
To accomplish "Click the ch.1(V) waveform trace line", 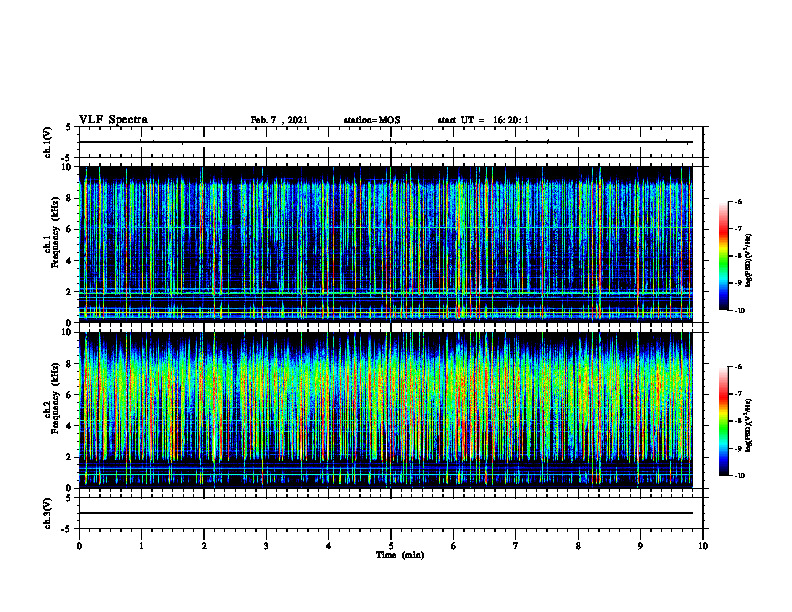I will click(x=385, y=142).
